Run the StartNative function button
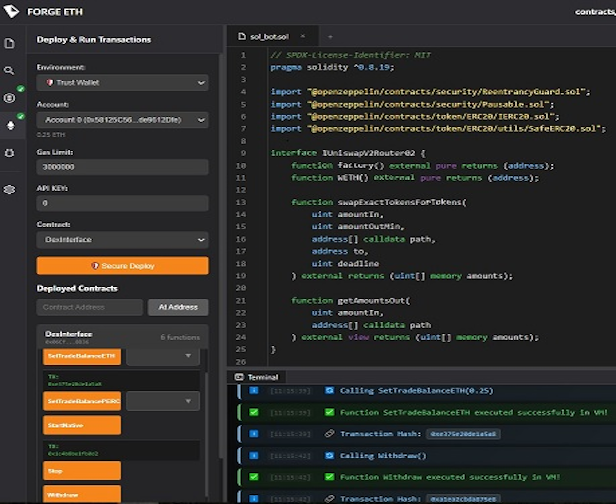The height and width of the screenshot is (504, 616). tap(82, 425)
